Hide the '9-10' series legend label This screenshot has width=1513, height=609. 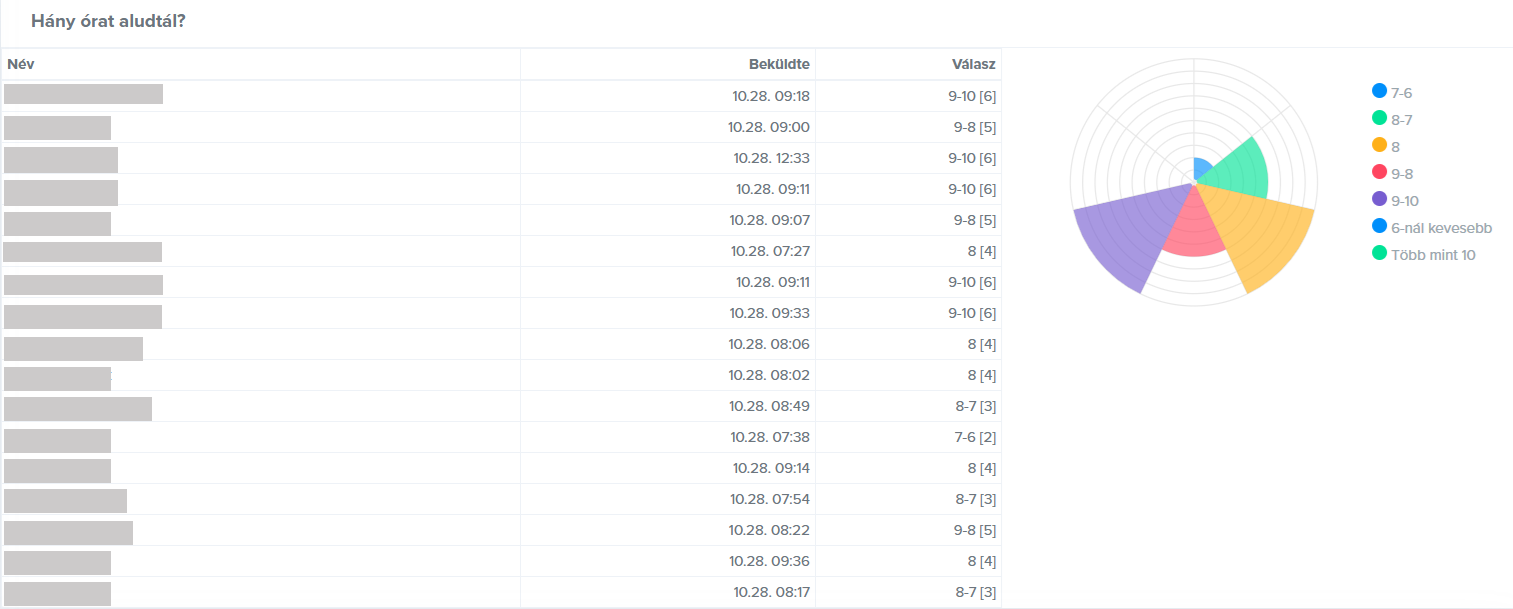point(1404,201)
